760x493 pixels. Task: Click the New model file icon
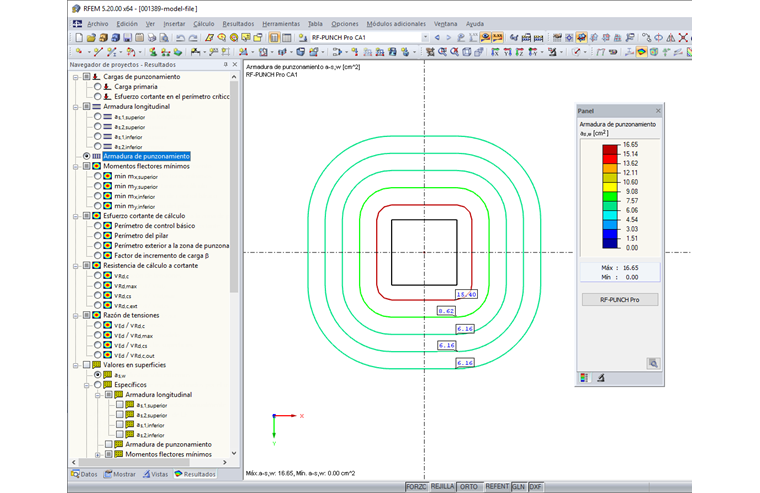tap(79, 37)
